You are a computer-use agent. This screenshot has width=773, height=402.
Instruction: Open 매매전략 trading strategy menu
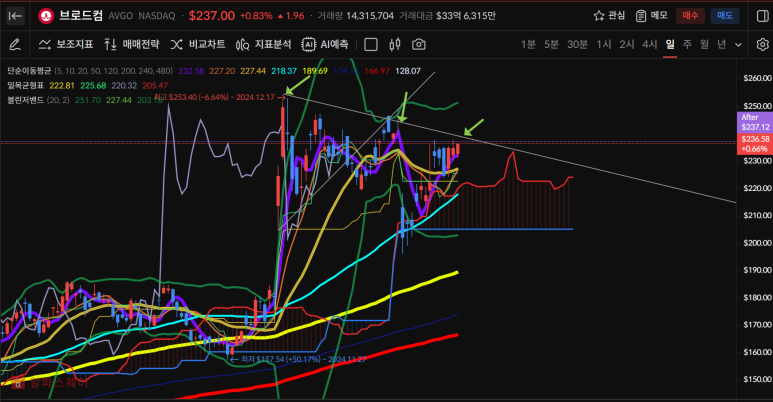(x=132, y=44)
